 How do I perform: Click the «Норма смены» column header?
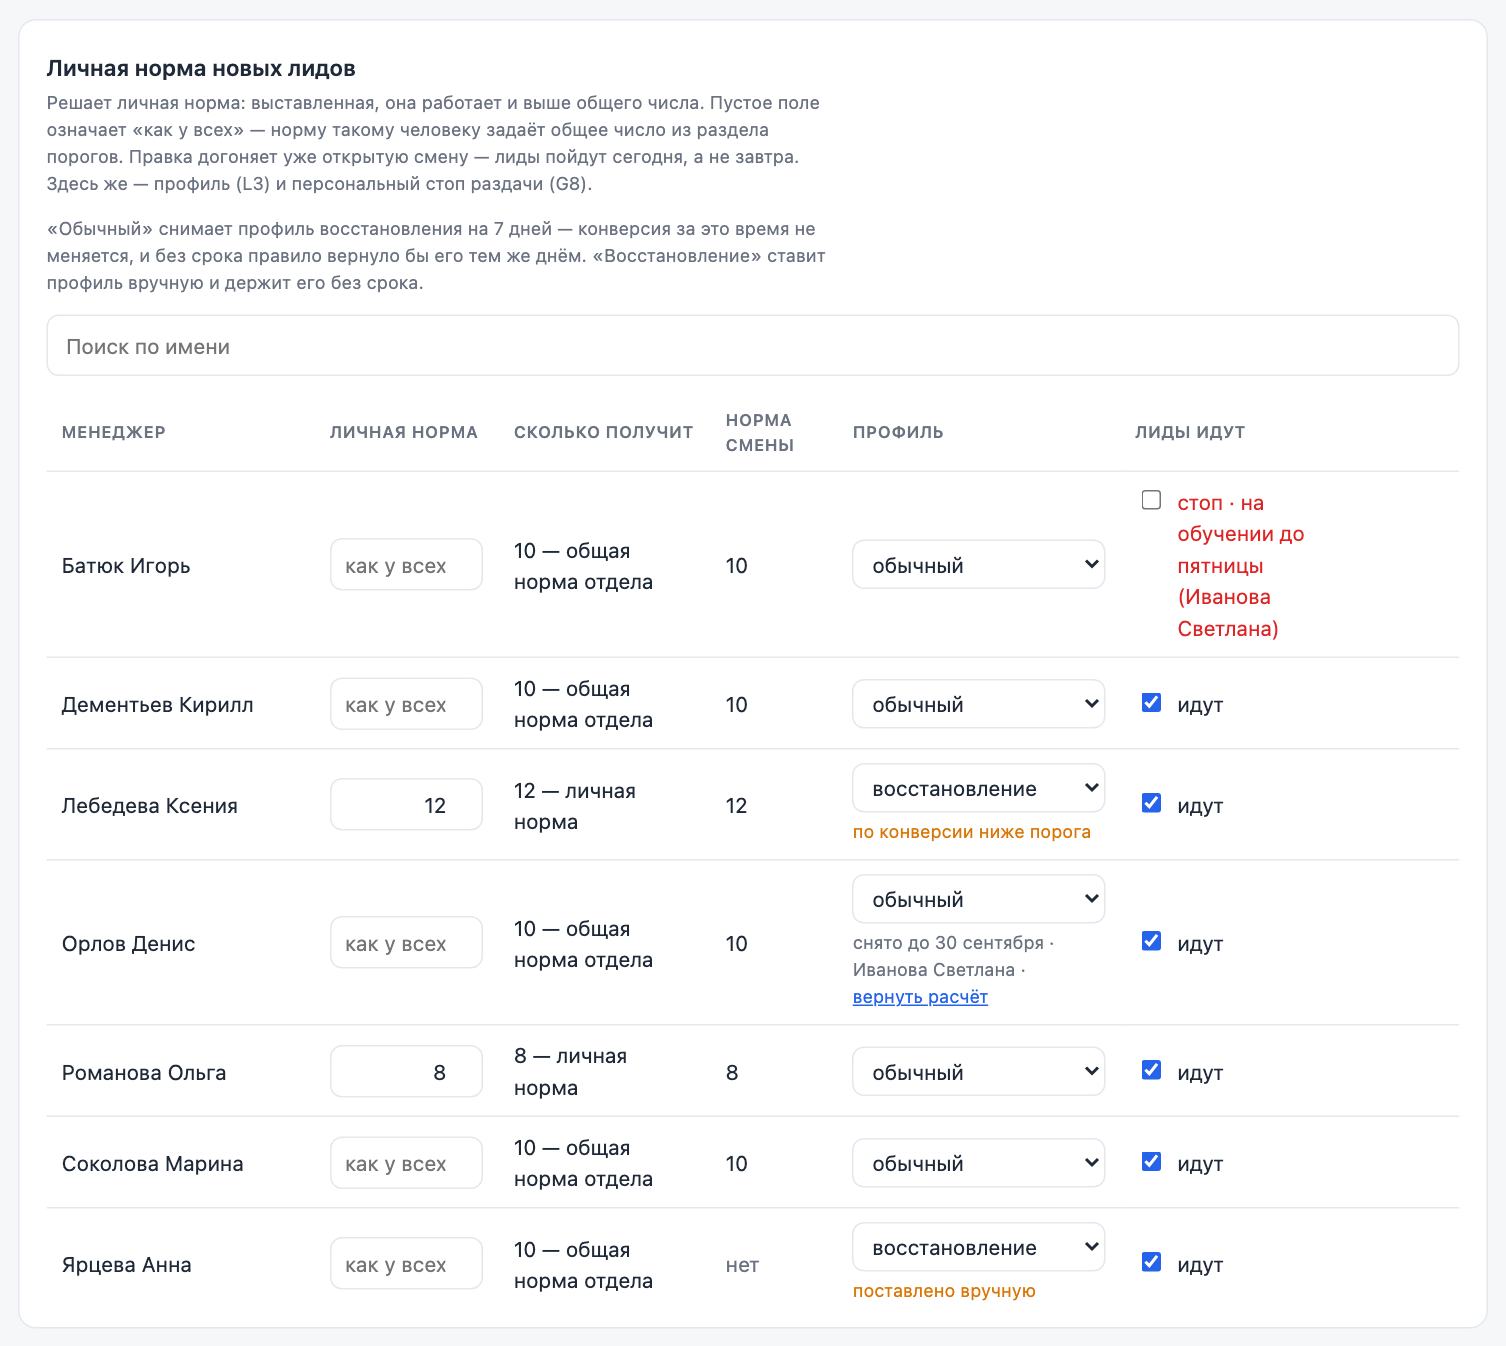pos(760,432)
